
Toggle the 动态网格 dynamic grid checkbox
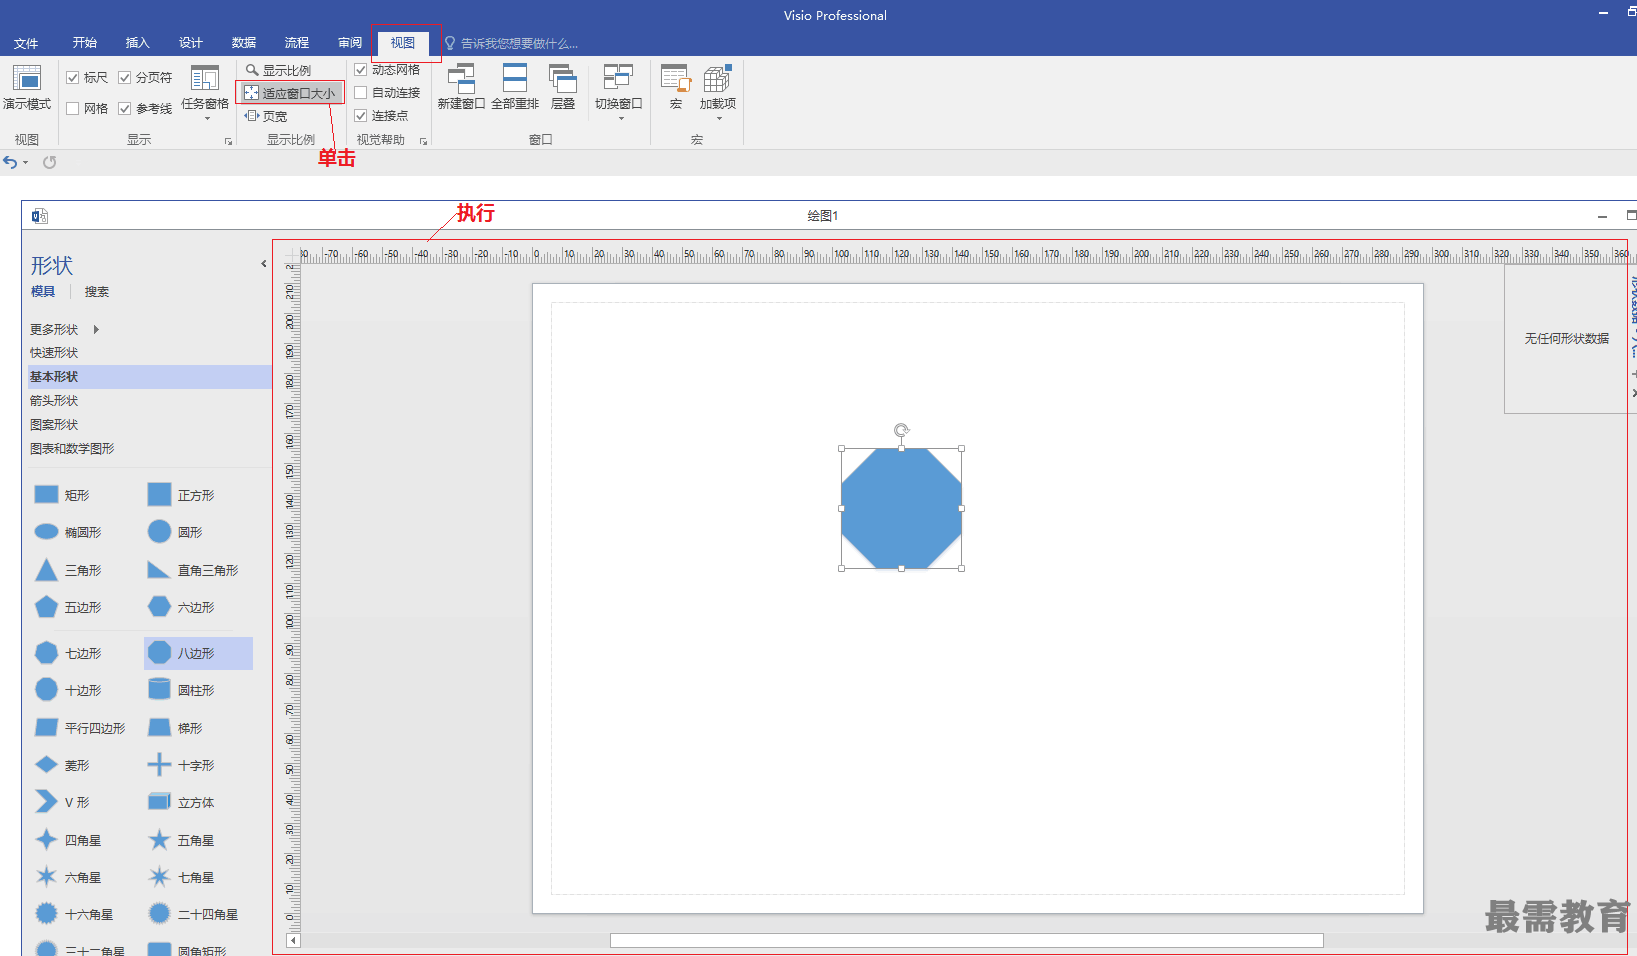coord(361,70)
